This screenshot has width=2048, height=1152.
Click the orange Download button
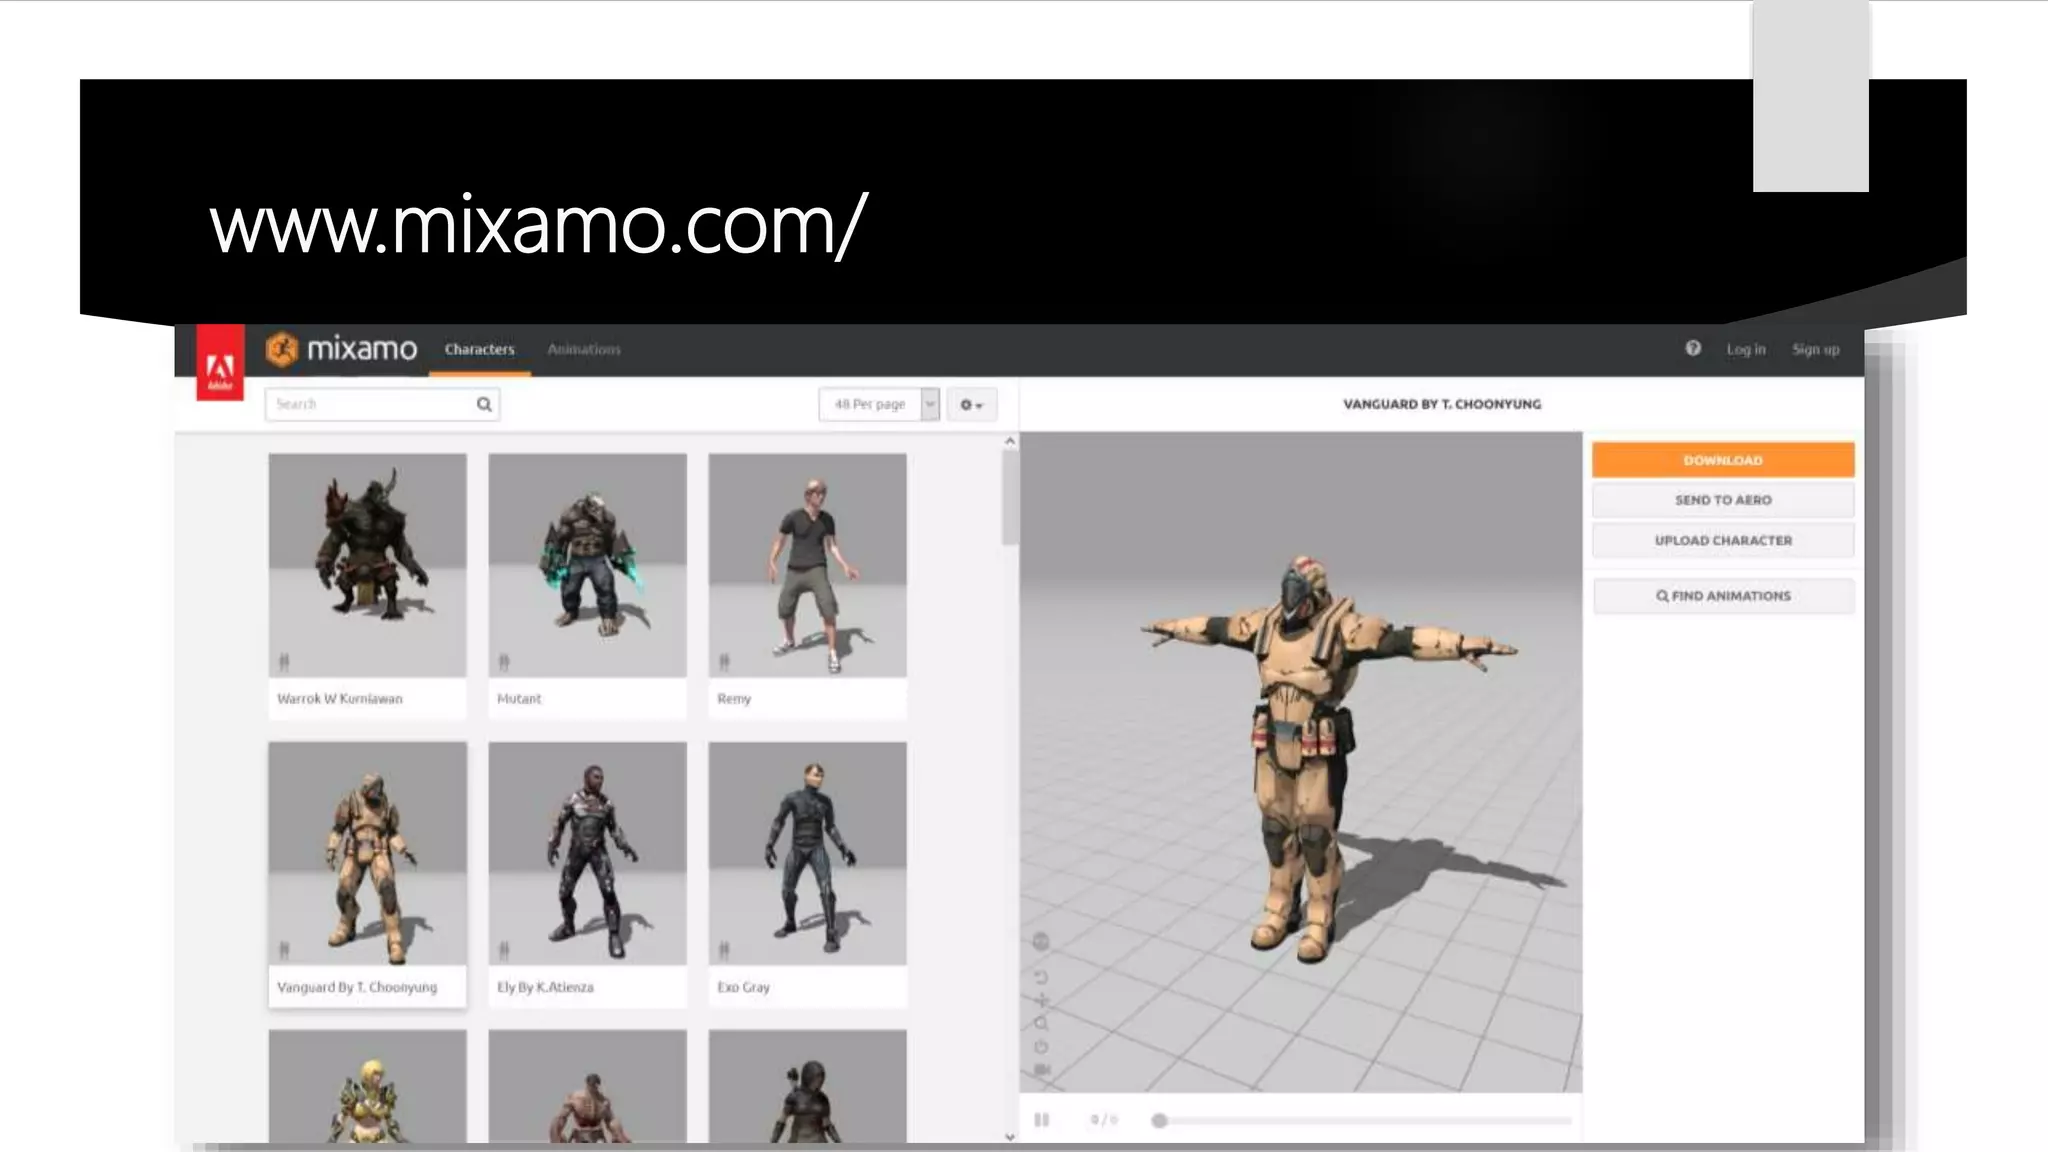[x=1722, y=460]
